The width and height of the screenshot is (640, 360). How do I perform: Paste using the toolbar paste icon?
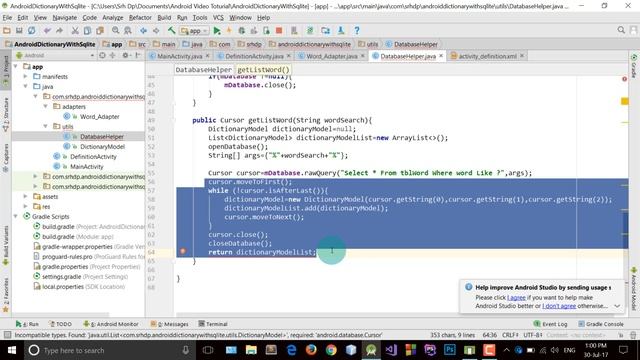click(x=100, y=31)
